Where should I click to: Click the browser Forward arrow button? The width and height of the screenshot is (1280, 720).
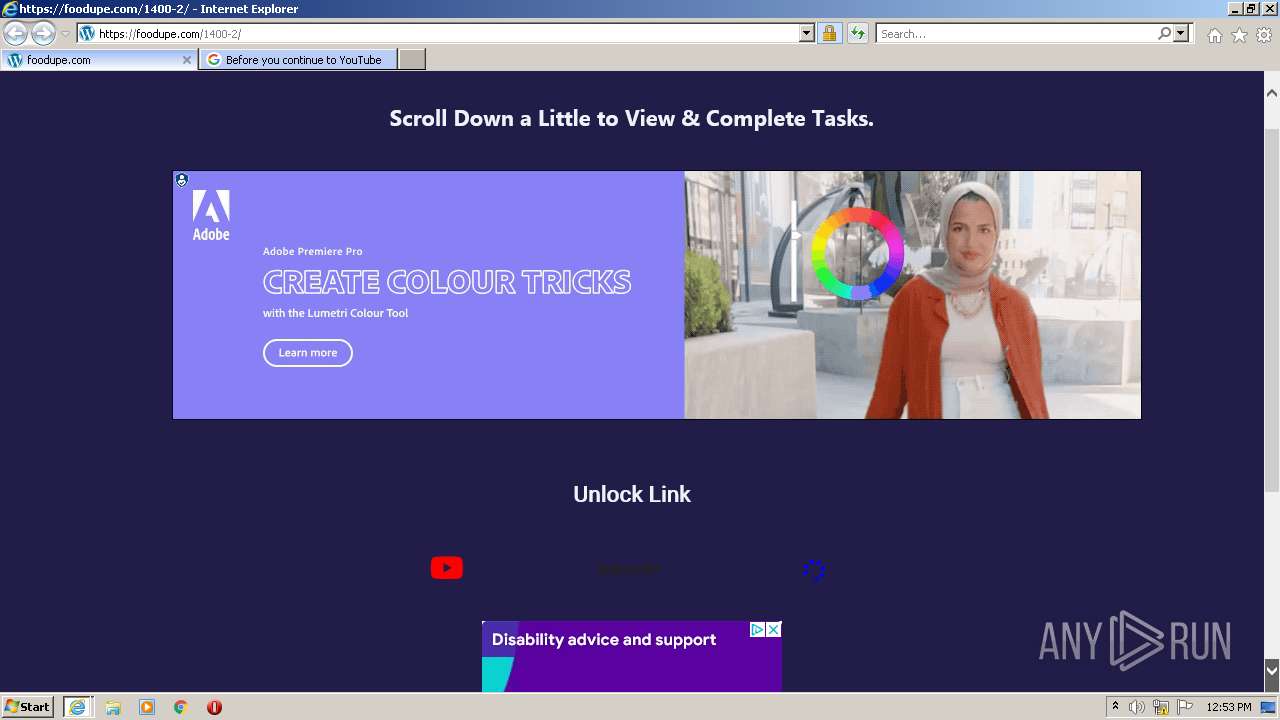point(43,33)
